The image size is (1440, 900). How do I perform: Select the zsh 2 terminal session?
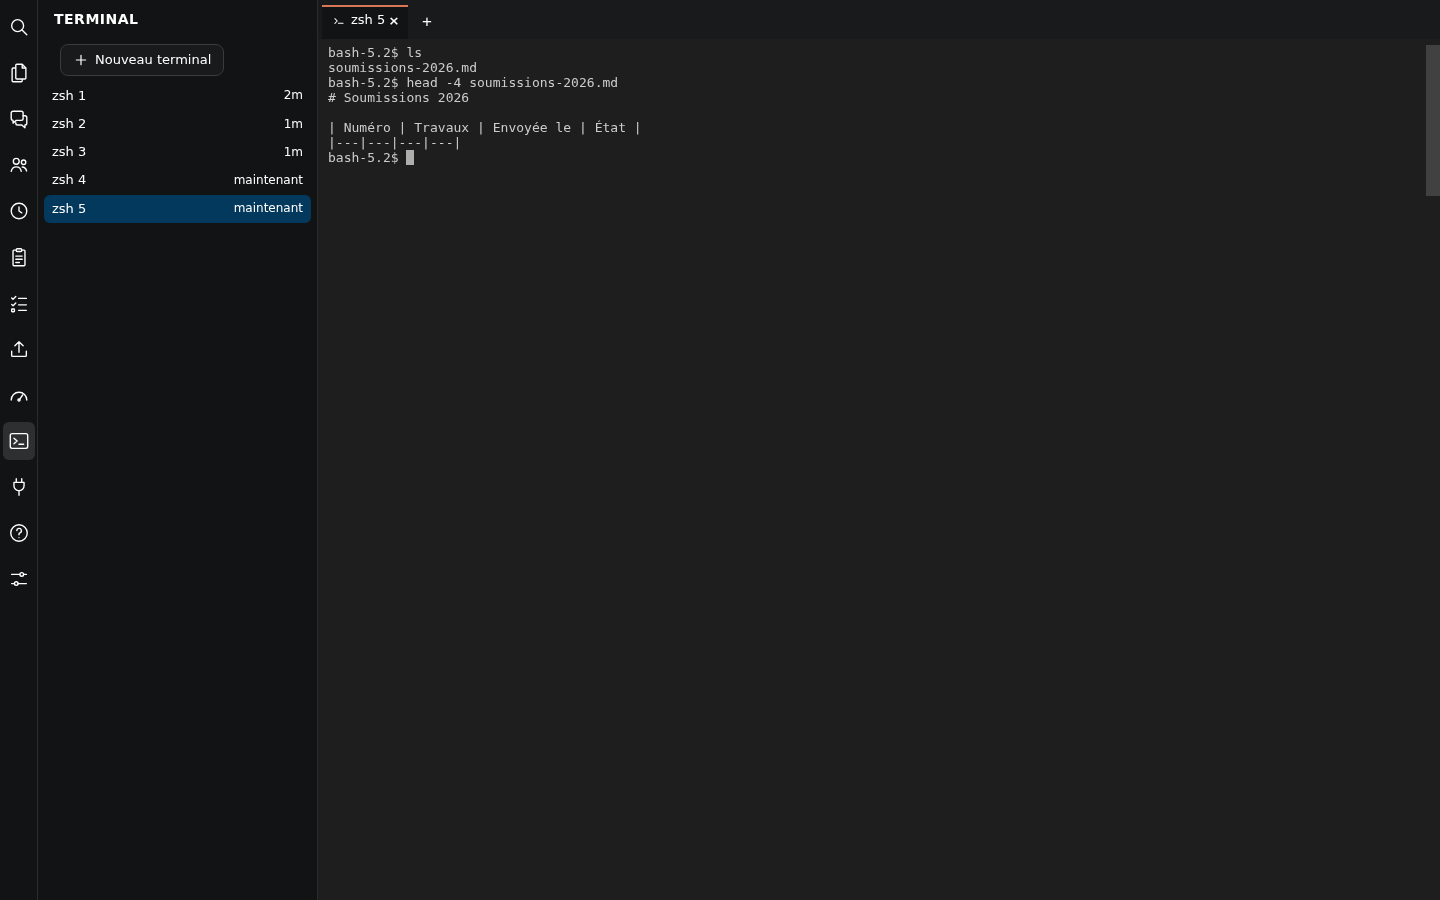pos(177,123)
